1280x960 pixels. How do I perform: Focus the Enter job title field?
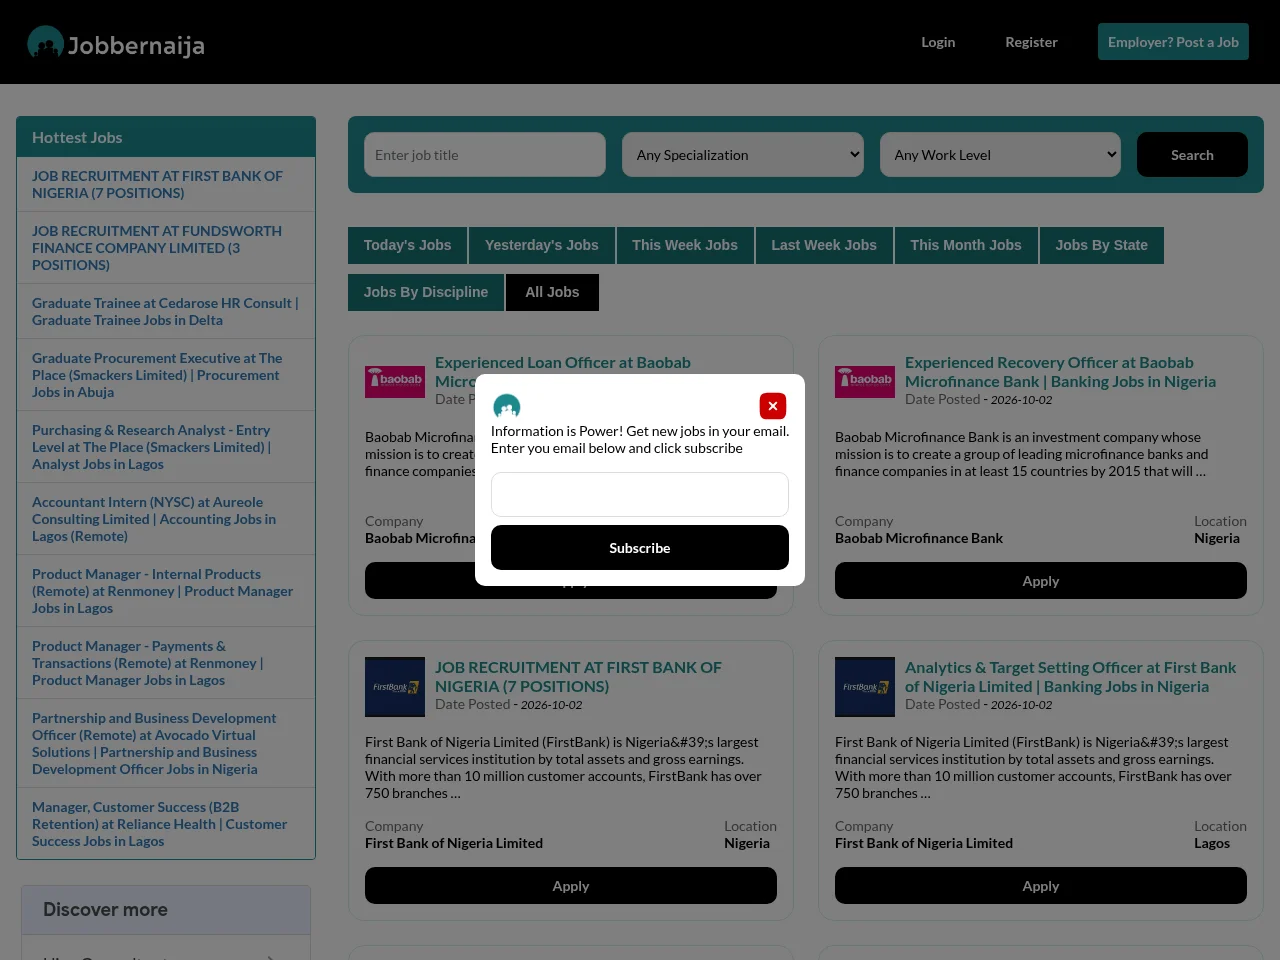pyautogui.click(x=485, y=155)
